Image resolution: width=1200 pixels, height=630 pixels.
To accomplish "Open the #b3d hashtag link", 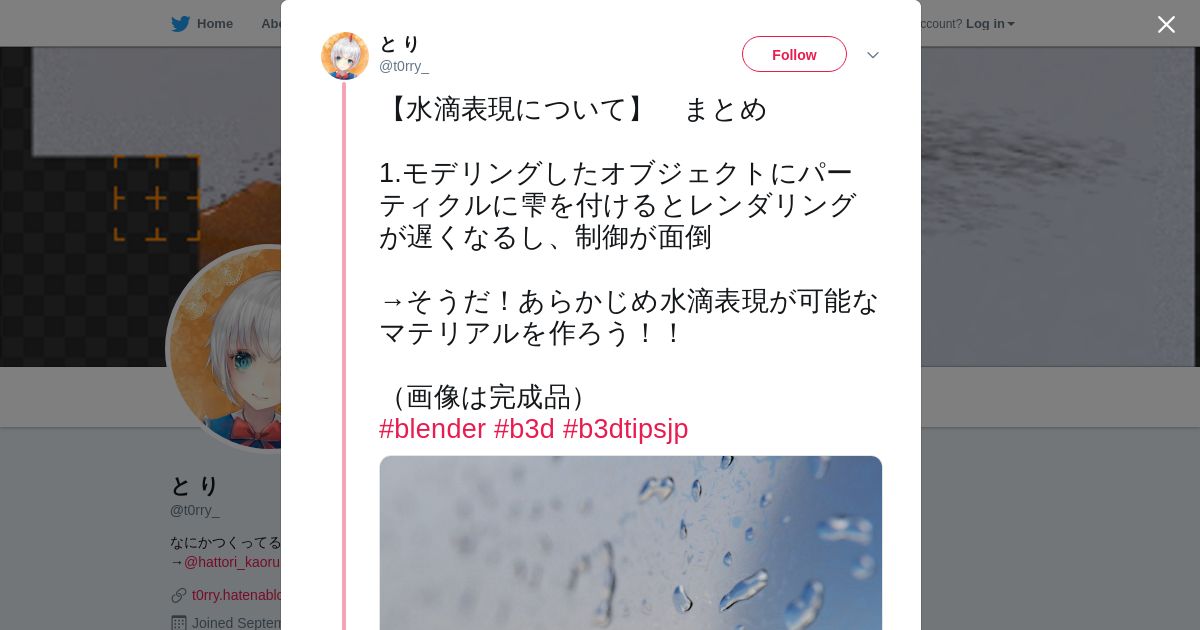I will (x=524, y=429).
